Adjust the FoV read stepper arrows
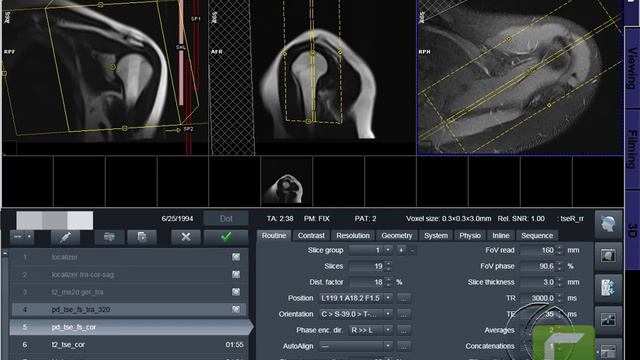Image resolution: width=640 pixels, height=360 pixels. point(560,250)
